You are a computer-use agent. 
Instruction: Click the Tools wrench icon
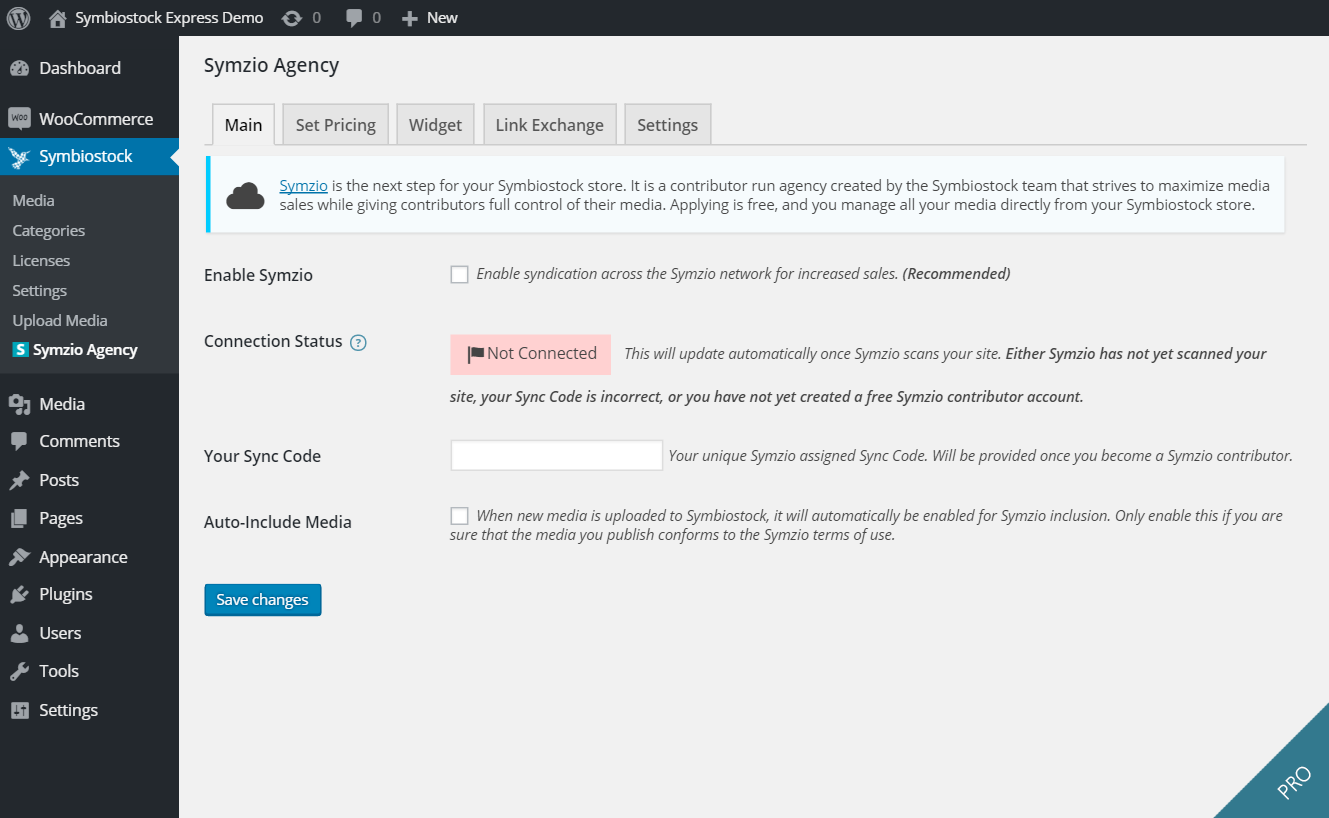pyautogui.click(x=19, y=672)
